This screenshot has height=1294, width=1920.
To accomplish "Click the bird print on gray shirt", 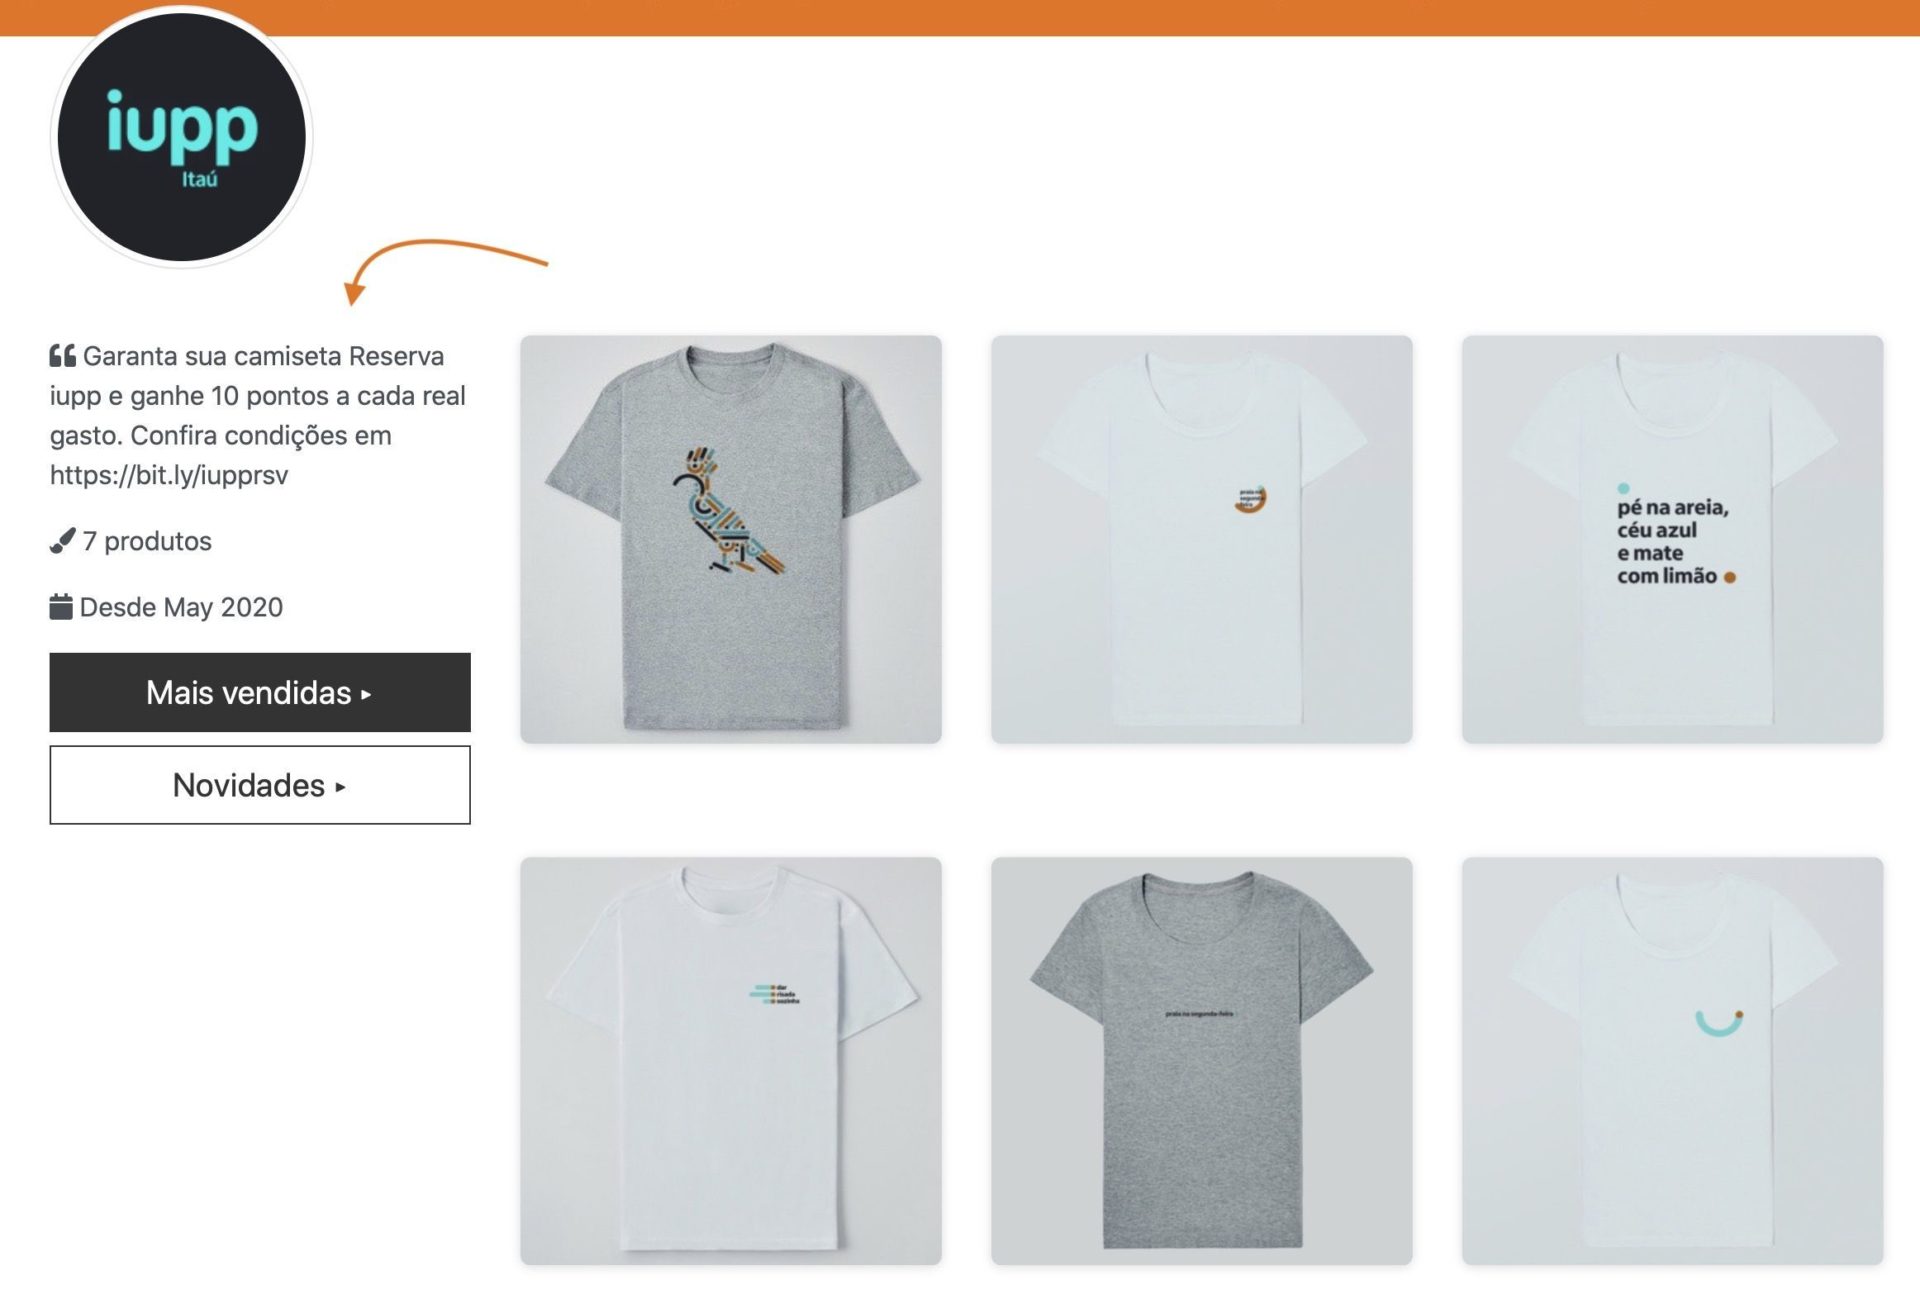I will 728,512.
